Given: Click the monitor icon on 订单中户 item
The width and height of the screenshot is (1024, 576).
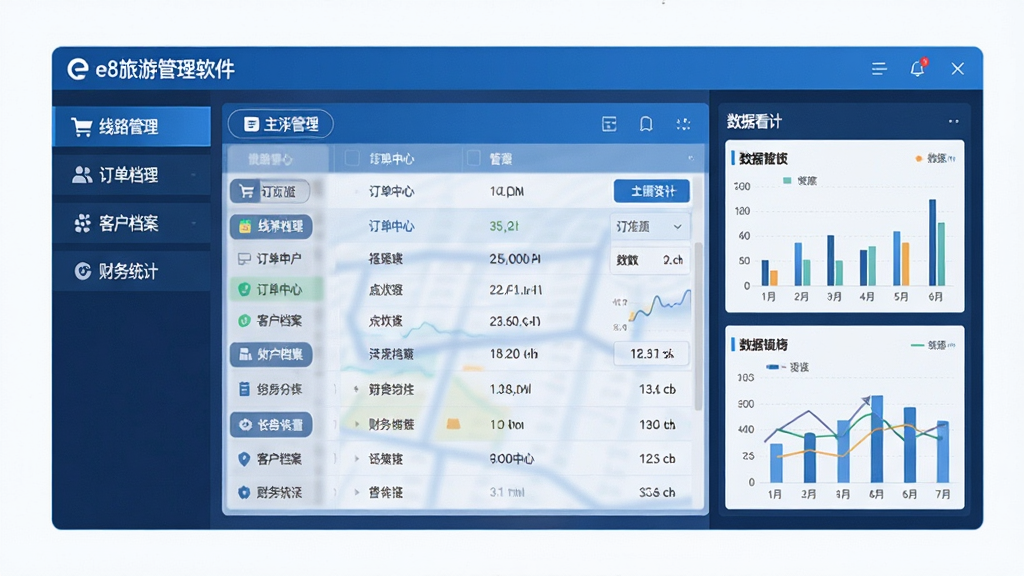Looking at the screenshot, I should (x=244, y=259).
